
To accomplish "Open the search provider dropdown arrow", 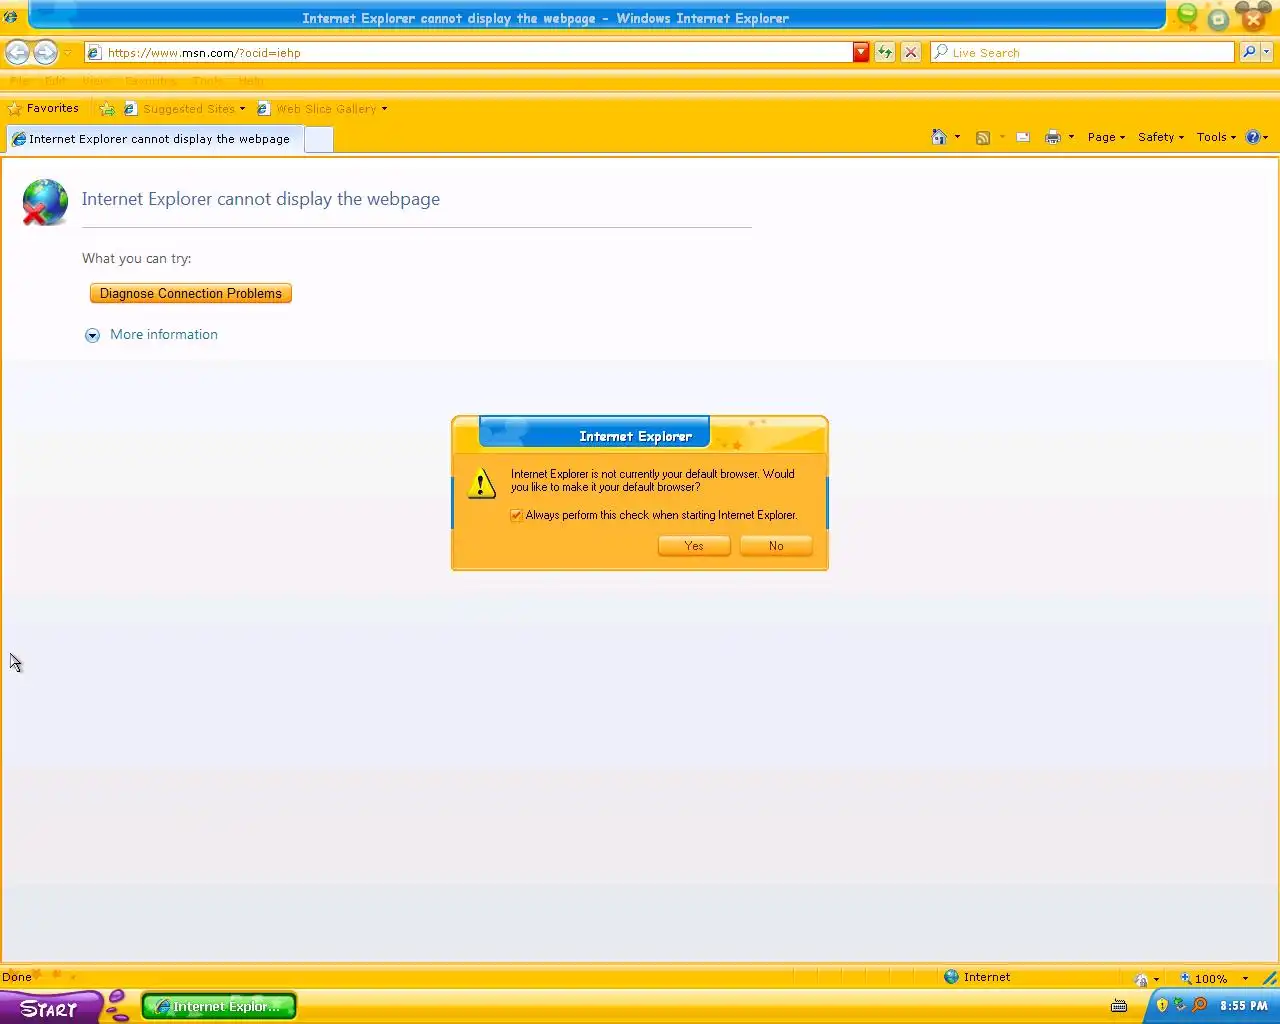I will [1266, 53].
